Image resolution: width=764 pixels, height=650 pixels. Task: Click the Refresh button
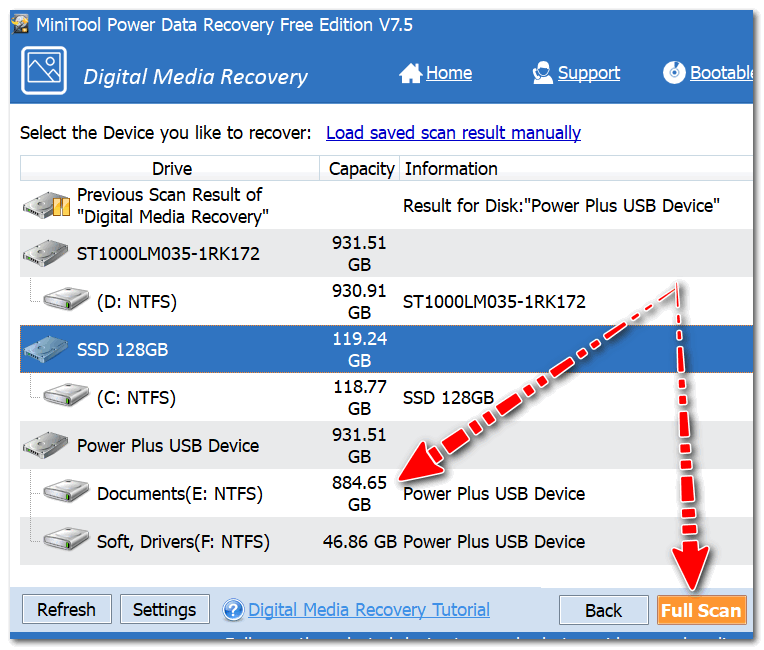click(67, 609)
